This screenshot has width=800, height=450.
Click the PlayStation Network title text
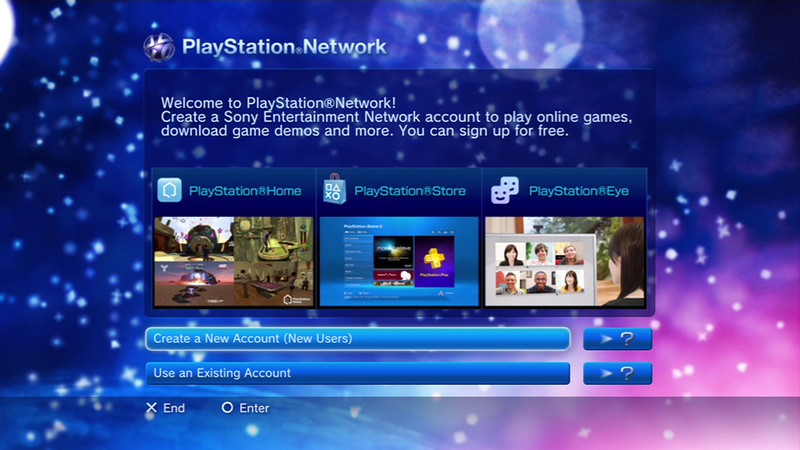coord(284,47)
